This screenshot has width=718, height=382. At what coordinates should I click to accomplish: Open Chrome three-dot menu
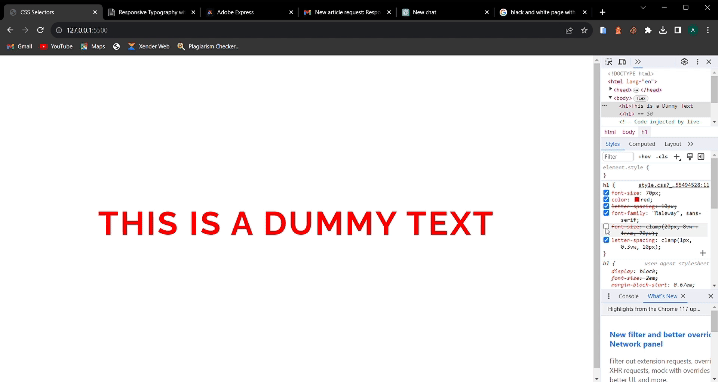tap(708, 30)
